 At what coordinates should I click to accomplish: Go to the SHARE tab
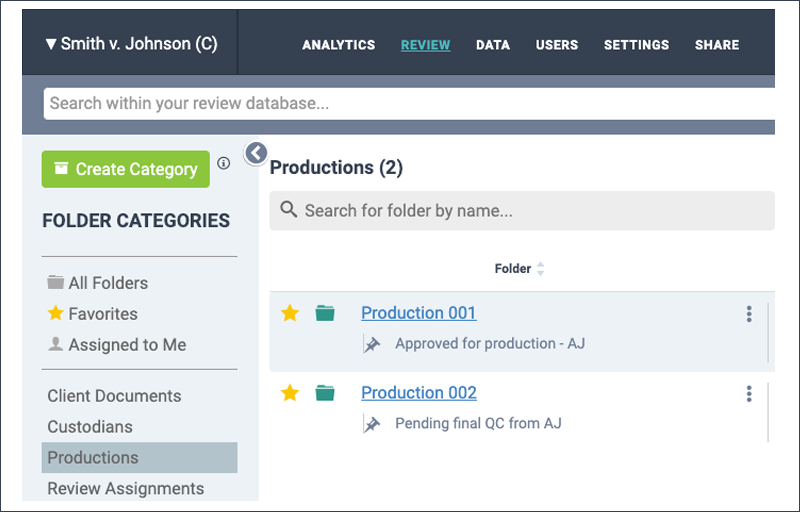pyautogui.click(x=717, y=45)
